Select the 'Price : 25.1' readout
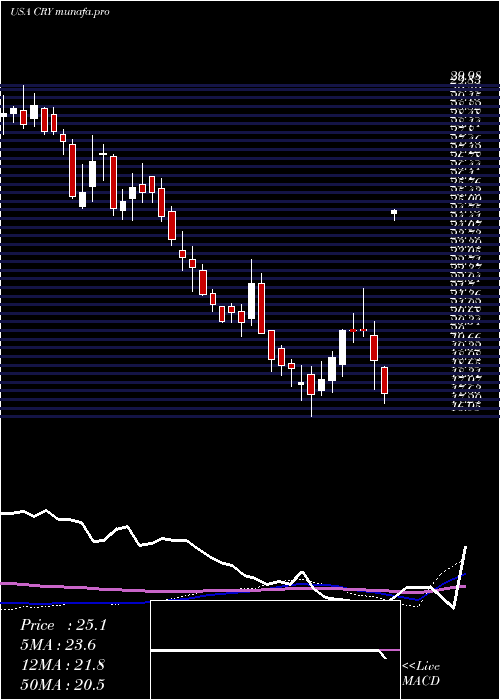Viewport: 500px width, 700px height. pos(63,625)
